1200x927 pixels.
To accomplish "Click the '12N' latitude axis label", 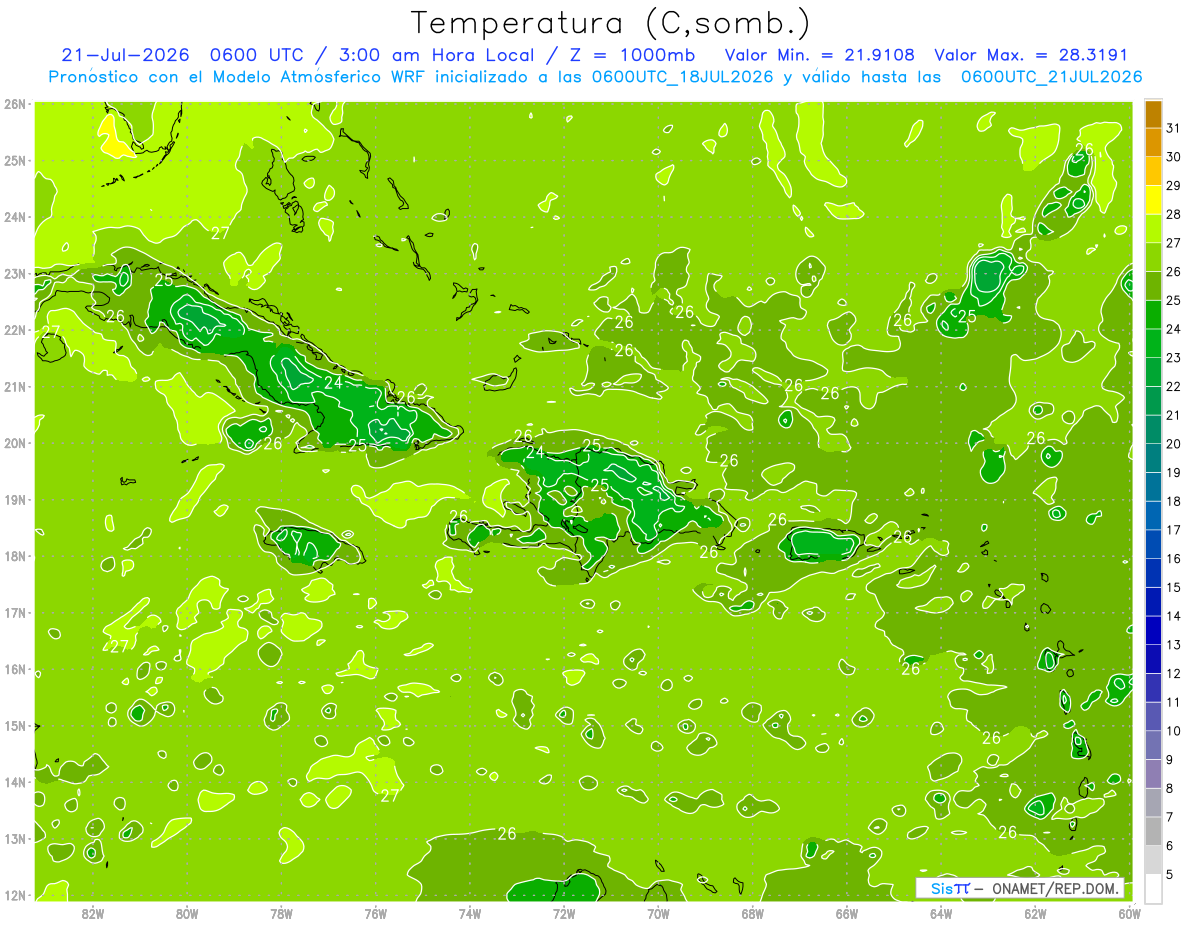I will click(15, 895).
